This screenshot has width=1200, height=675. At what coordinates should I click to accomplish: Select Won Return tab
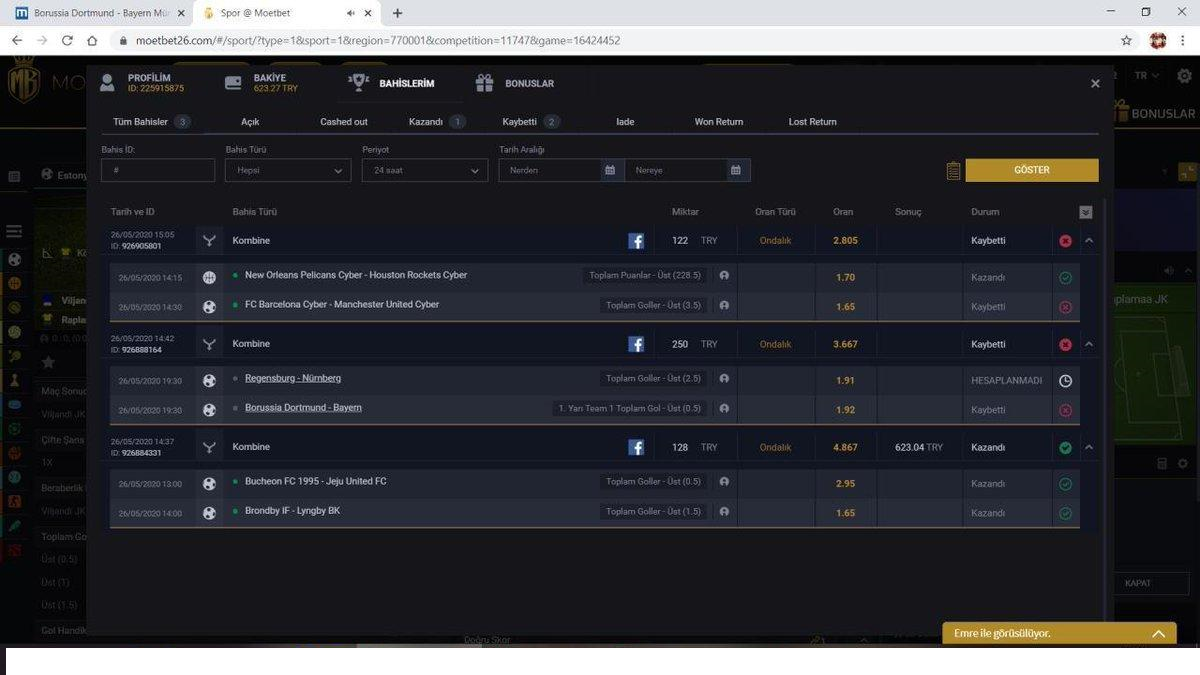tap(719, 122)
